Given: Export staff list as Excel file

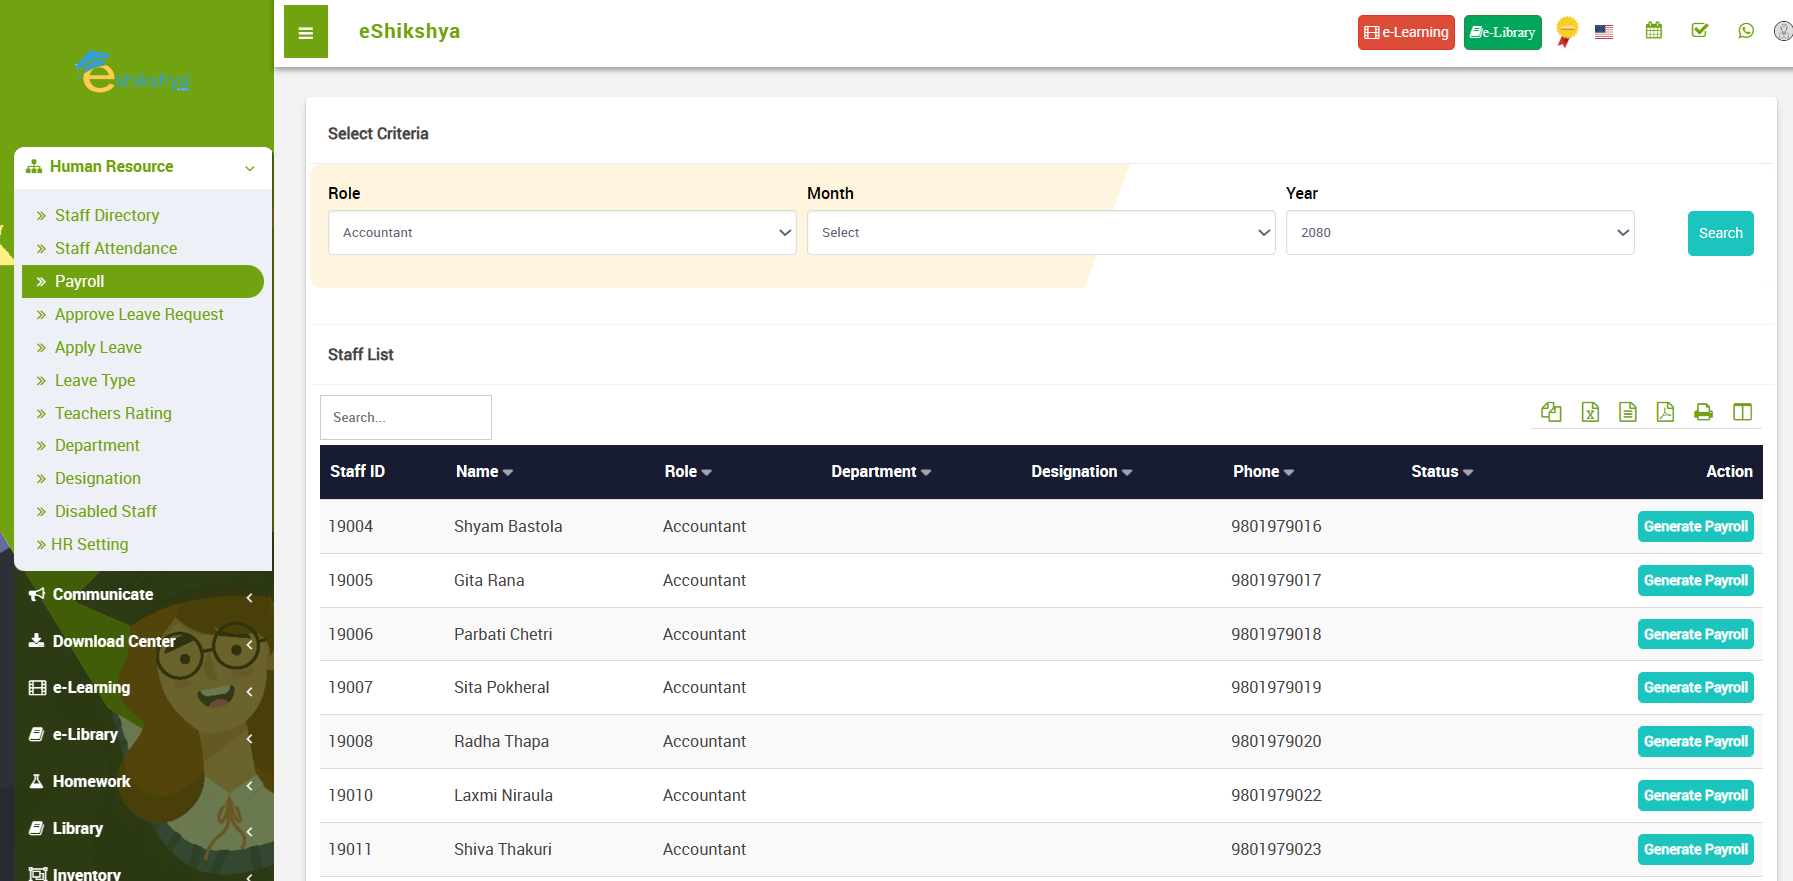Looking at the screenshot, I should coord(1590,412).
